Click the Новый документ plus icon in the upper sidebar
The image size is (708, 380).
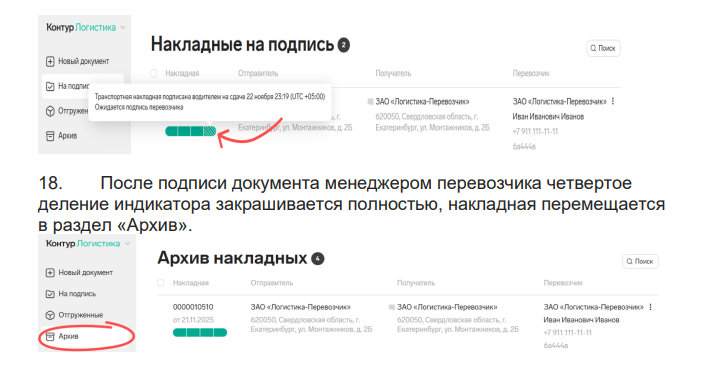[x=50, y=61]
